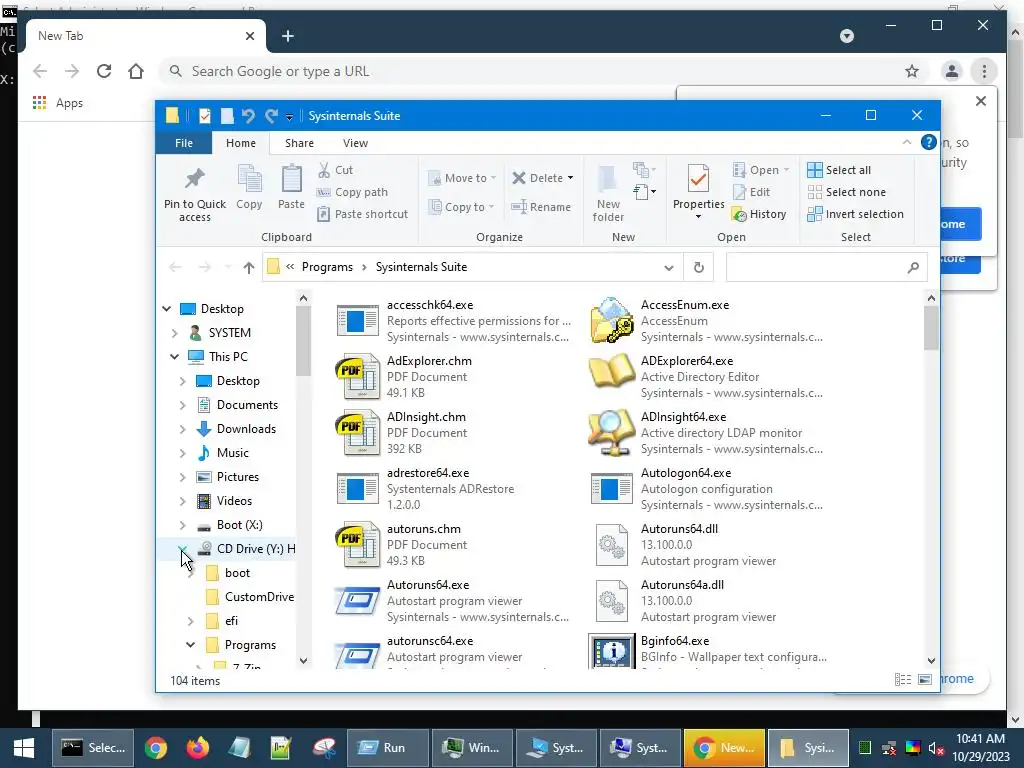Collapse the ribbon with the chevron
This screenshot has height=768, width=1024.
(x=906, y=142)
